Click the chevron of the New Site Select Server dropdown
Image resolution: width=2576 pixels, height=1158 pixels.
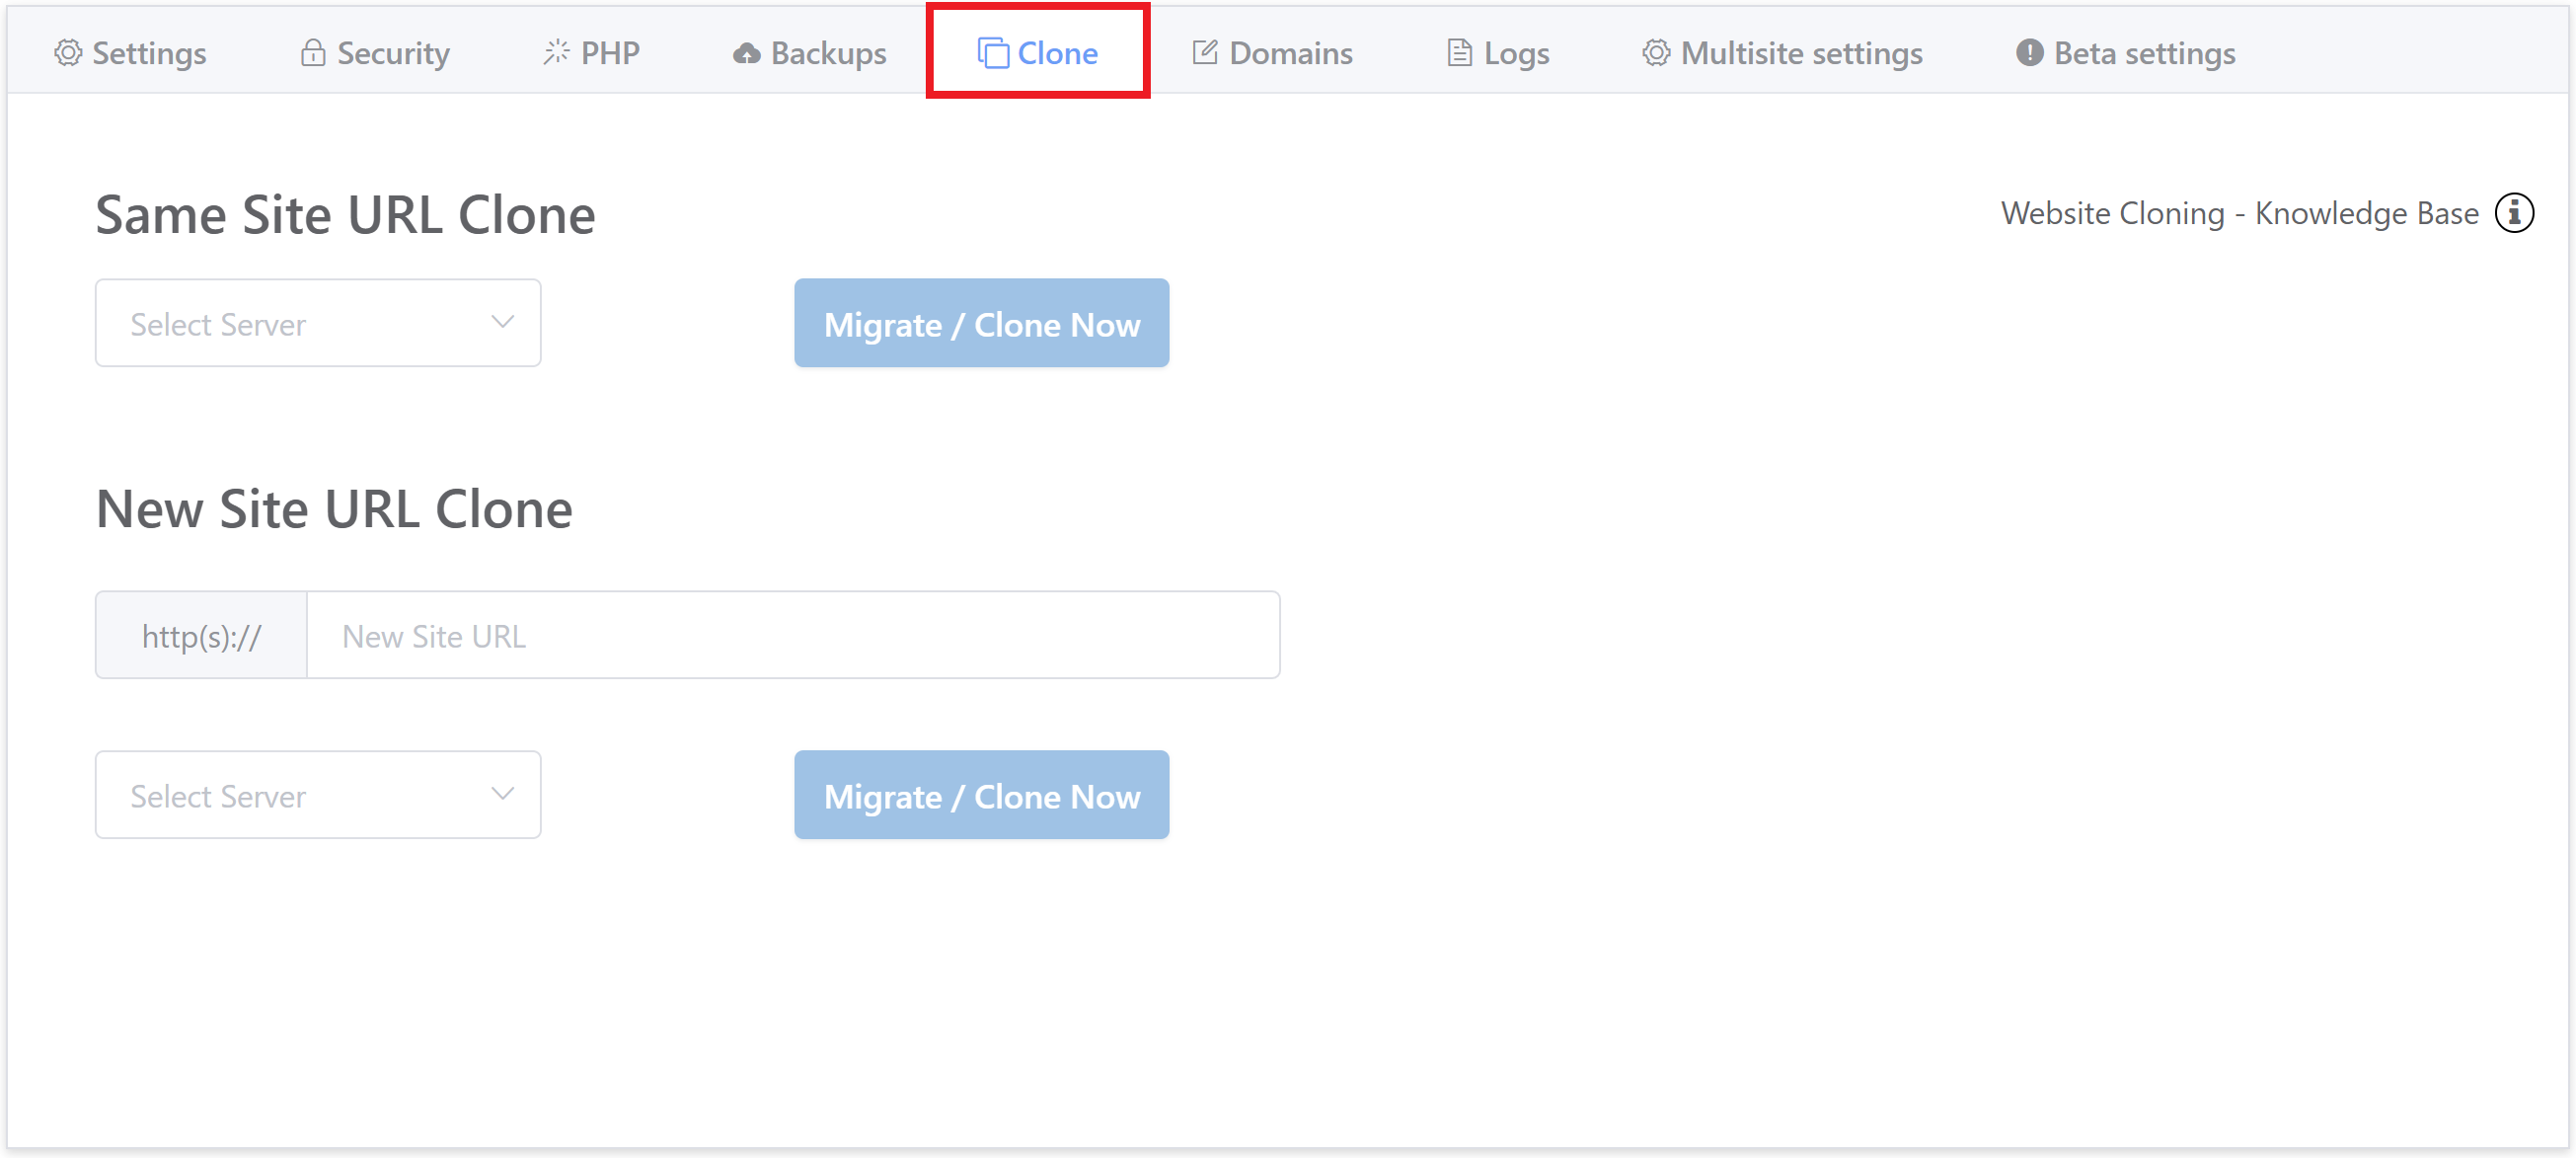click(503, 794)
